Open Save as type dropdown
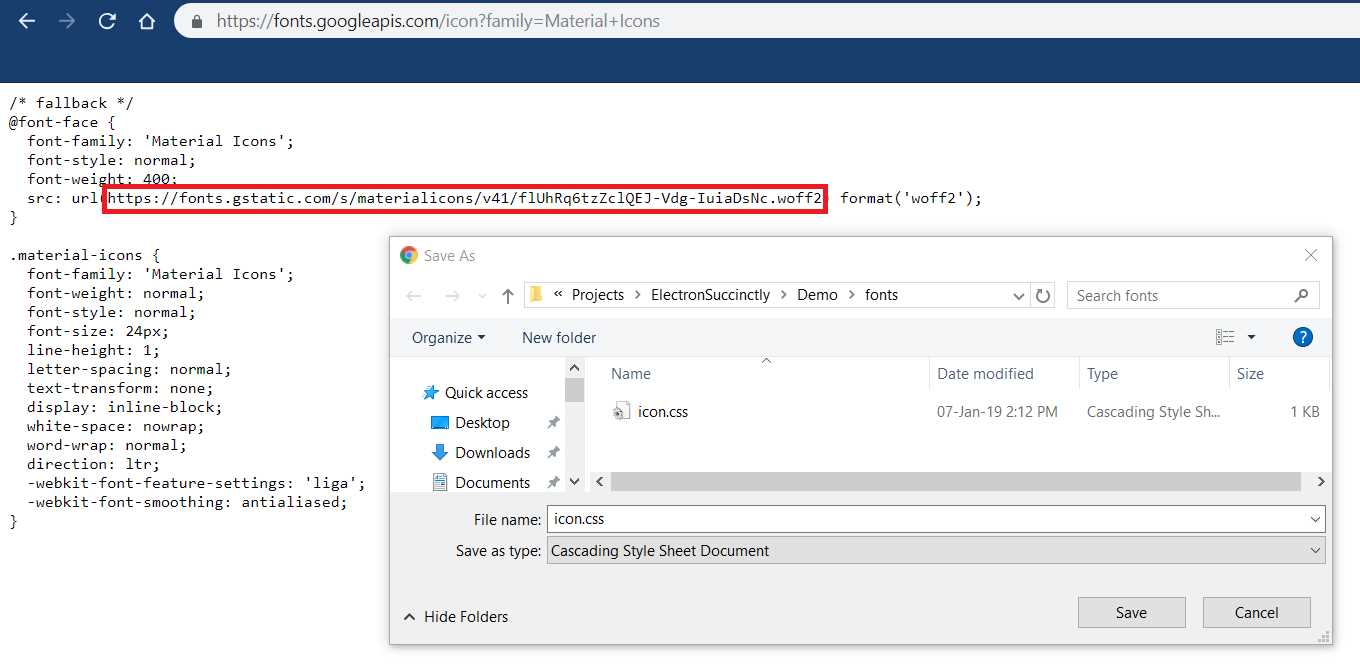This screenshot has height=665, width=1360. pyautogui.click(x=936, y=550)
